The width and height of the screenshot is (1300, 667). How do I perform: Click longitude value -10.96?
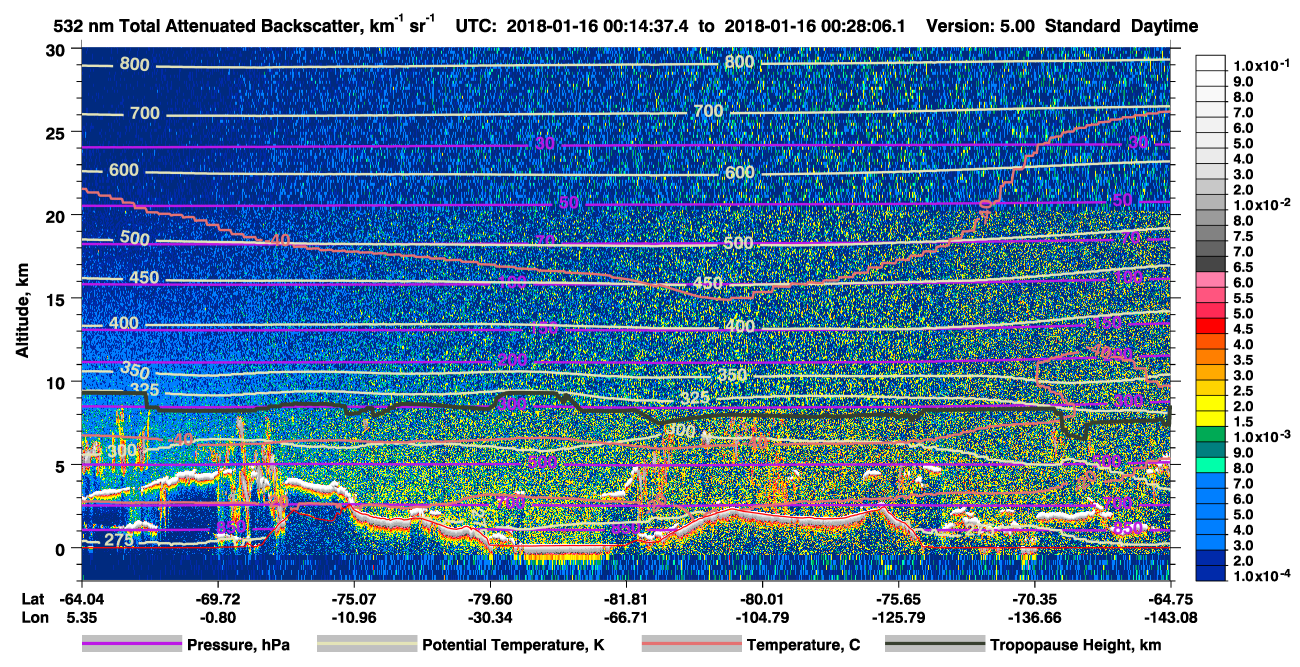pos(353,617)
